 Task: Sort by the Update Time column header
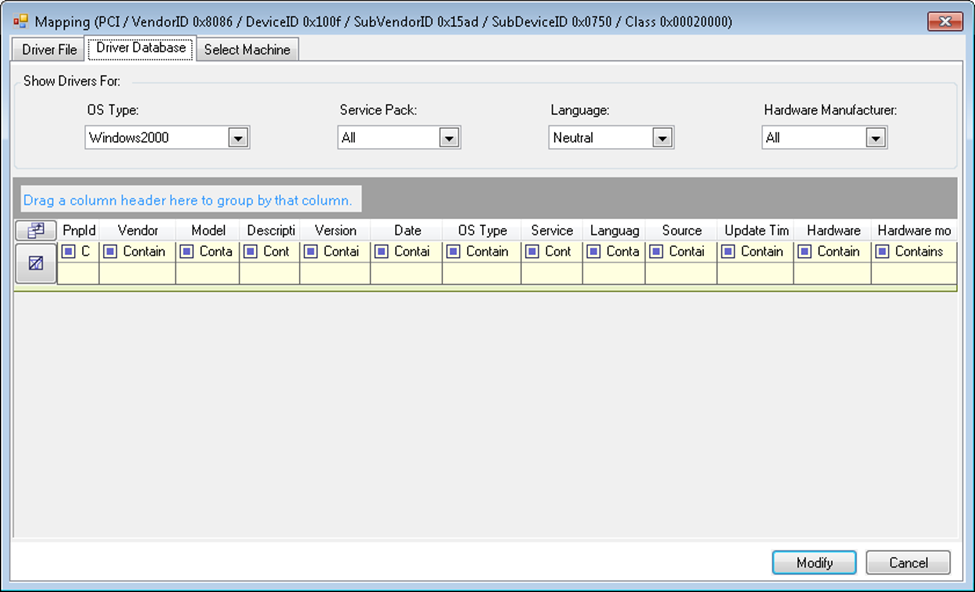click(x=756, y=231)
